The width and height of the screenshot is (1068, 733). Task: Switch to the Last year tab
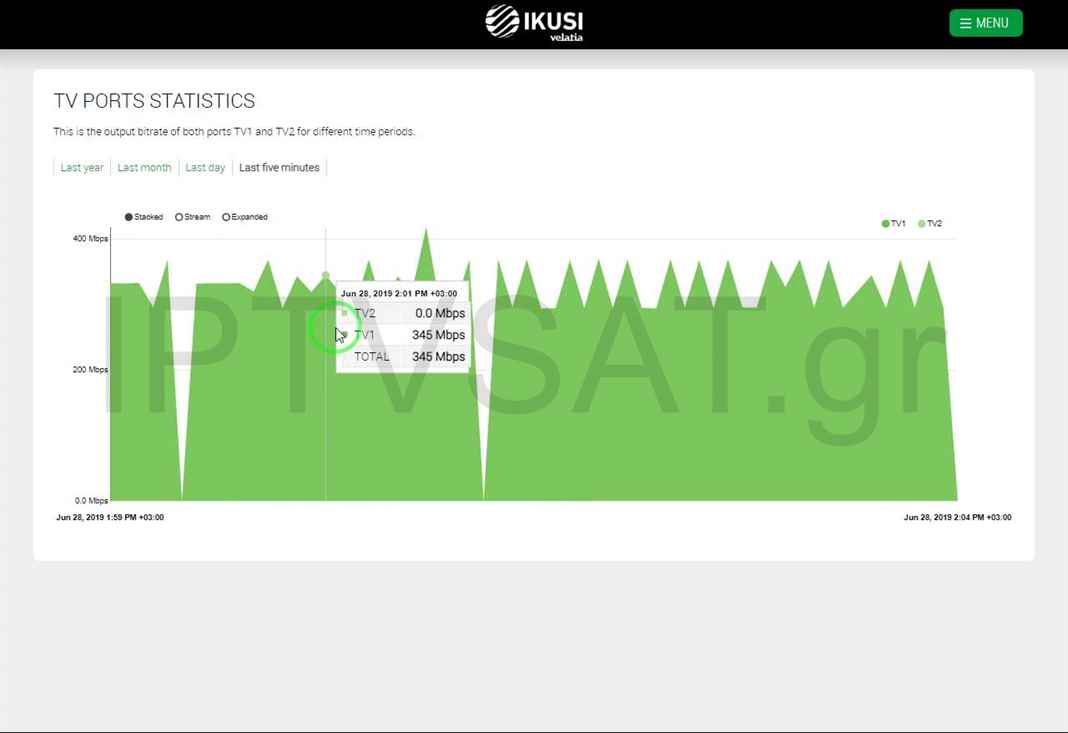pos(81,168)
